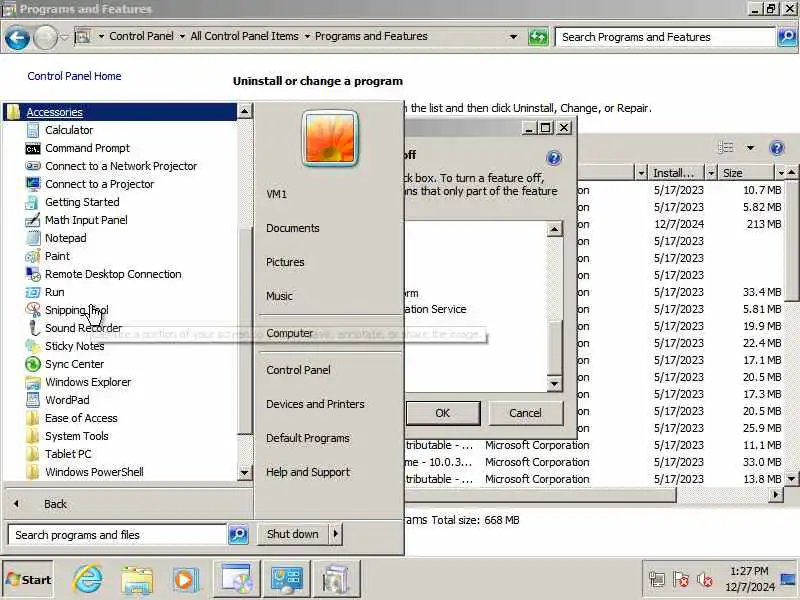
Task: Open the Shut down options arrow
Action: (336, 534)
